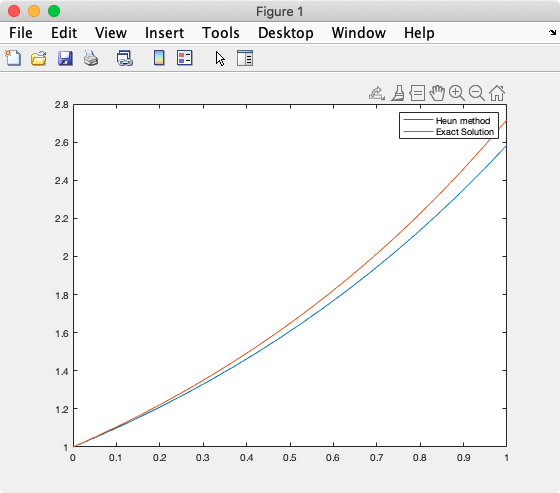560x493 pixels.
Task: Click x-axis tick label 0.2
Action: click(159, 458)
